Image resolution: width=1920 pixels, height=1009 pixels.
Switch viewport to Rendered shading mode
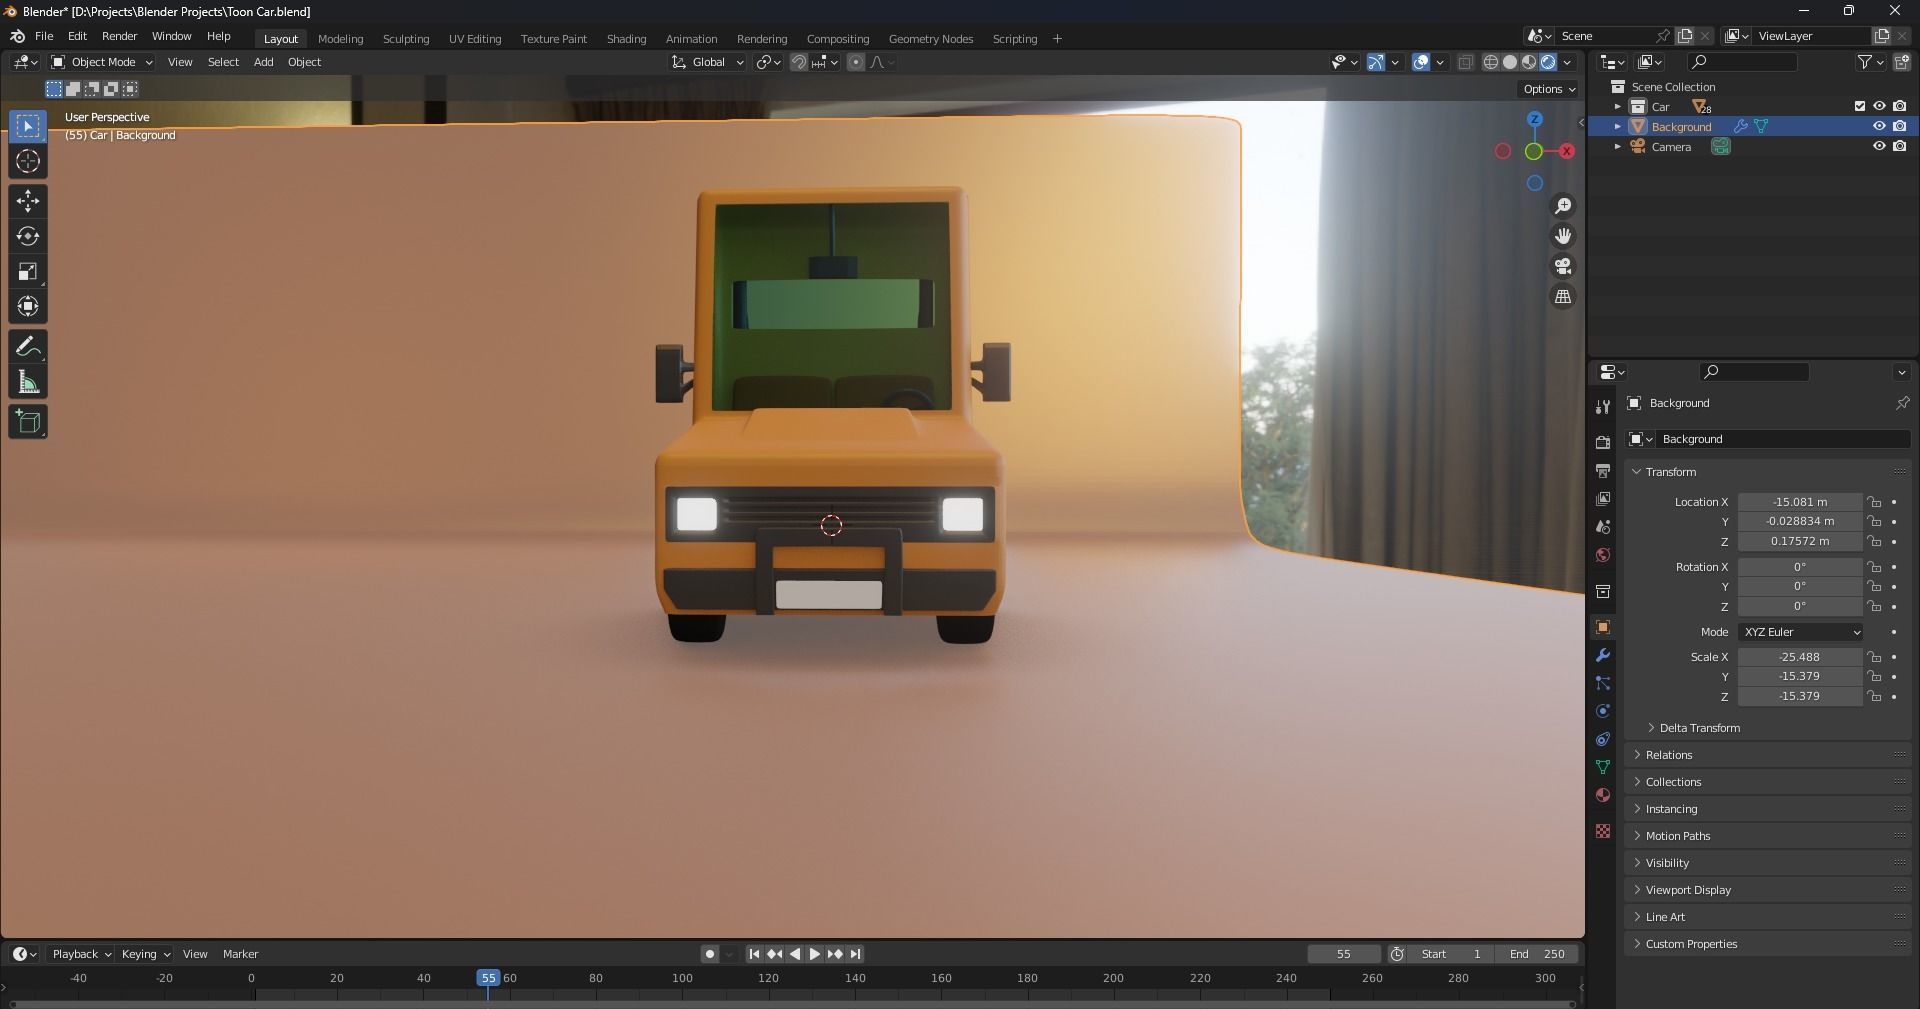tap(1548, 61)
